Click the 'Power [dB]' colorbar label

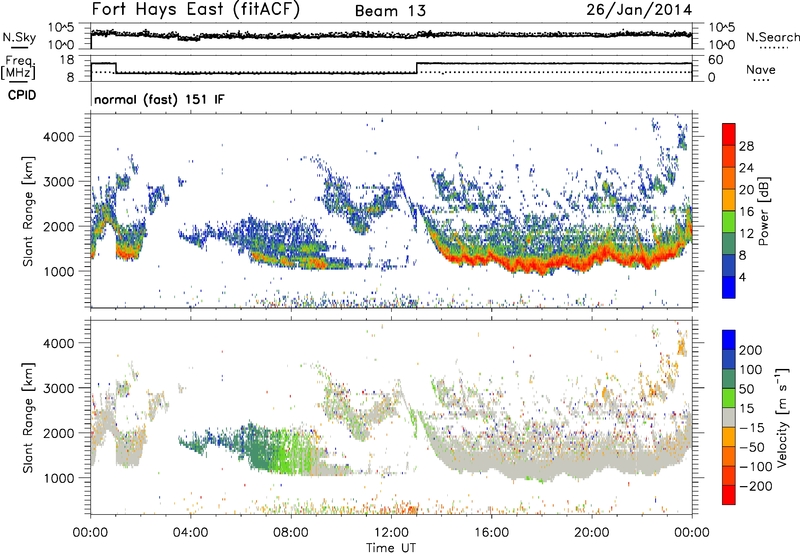point(764,211)
